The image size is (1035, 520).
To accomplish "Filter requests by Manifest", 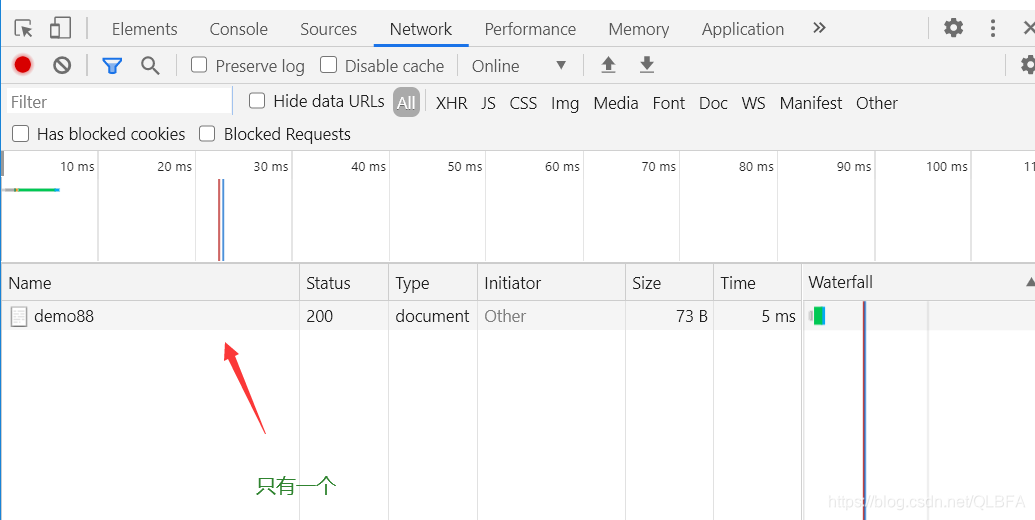I will pos(811,103).
